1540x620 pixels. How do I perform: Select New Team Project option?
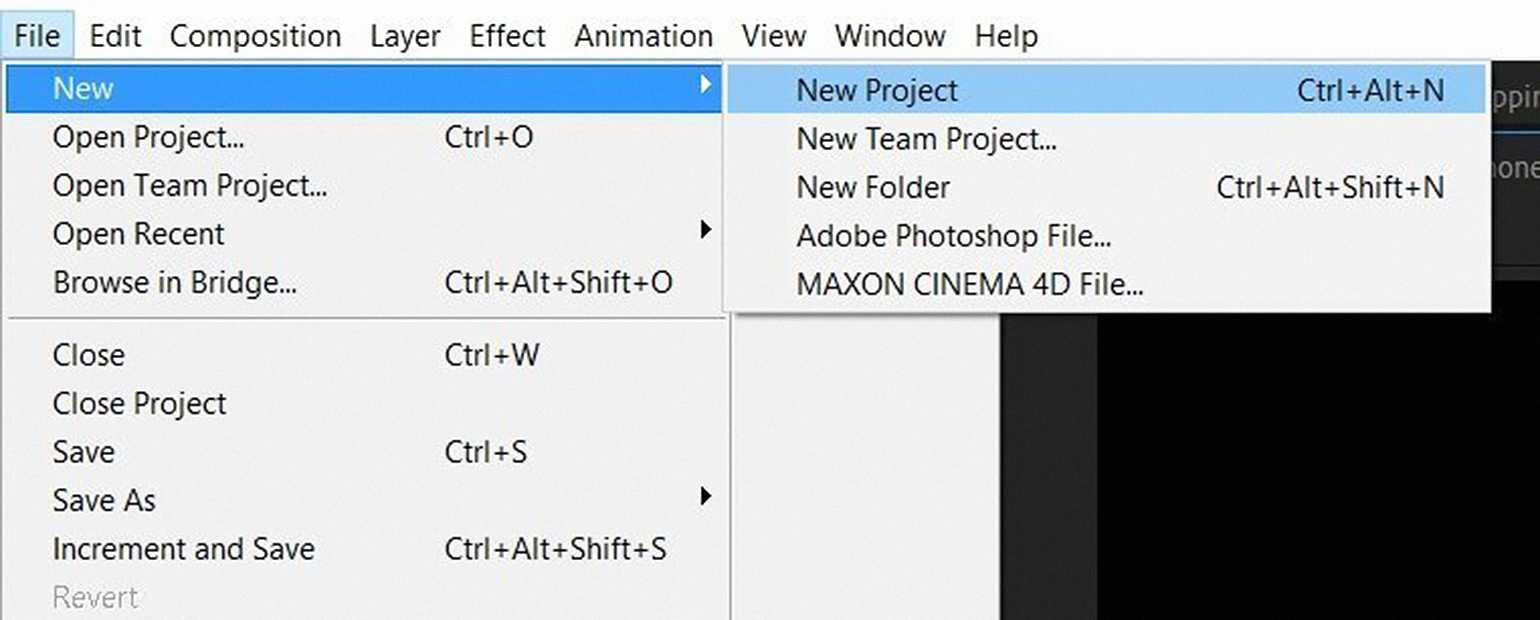[926, 139]
